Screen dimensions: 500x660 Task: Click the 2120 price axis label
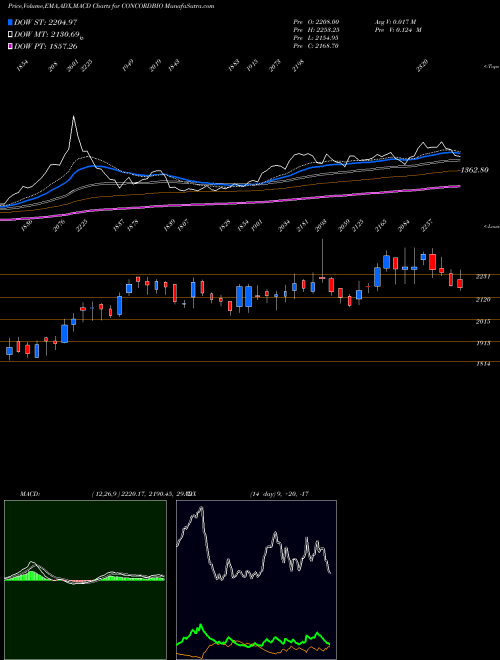(x=484, y=299)
